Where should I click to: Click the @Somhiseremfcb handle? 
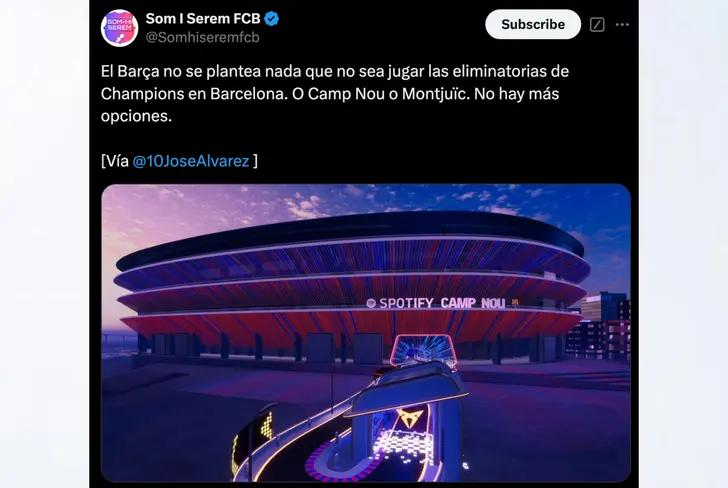click(x=202, y=37)
